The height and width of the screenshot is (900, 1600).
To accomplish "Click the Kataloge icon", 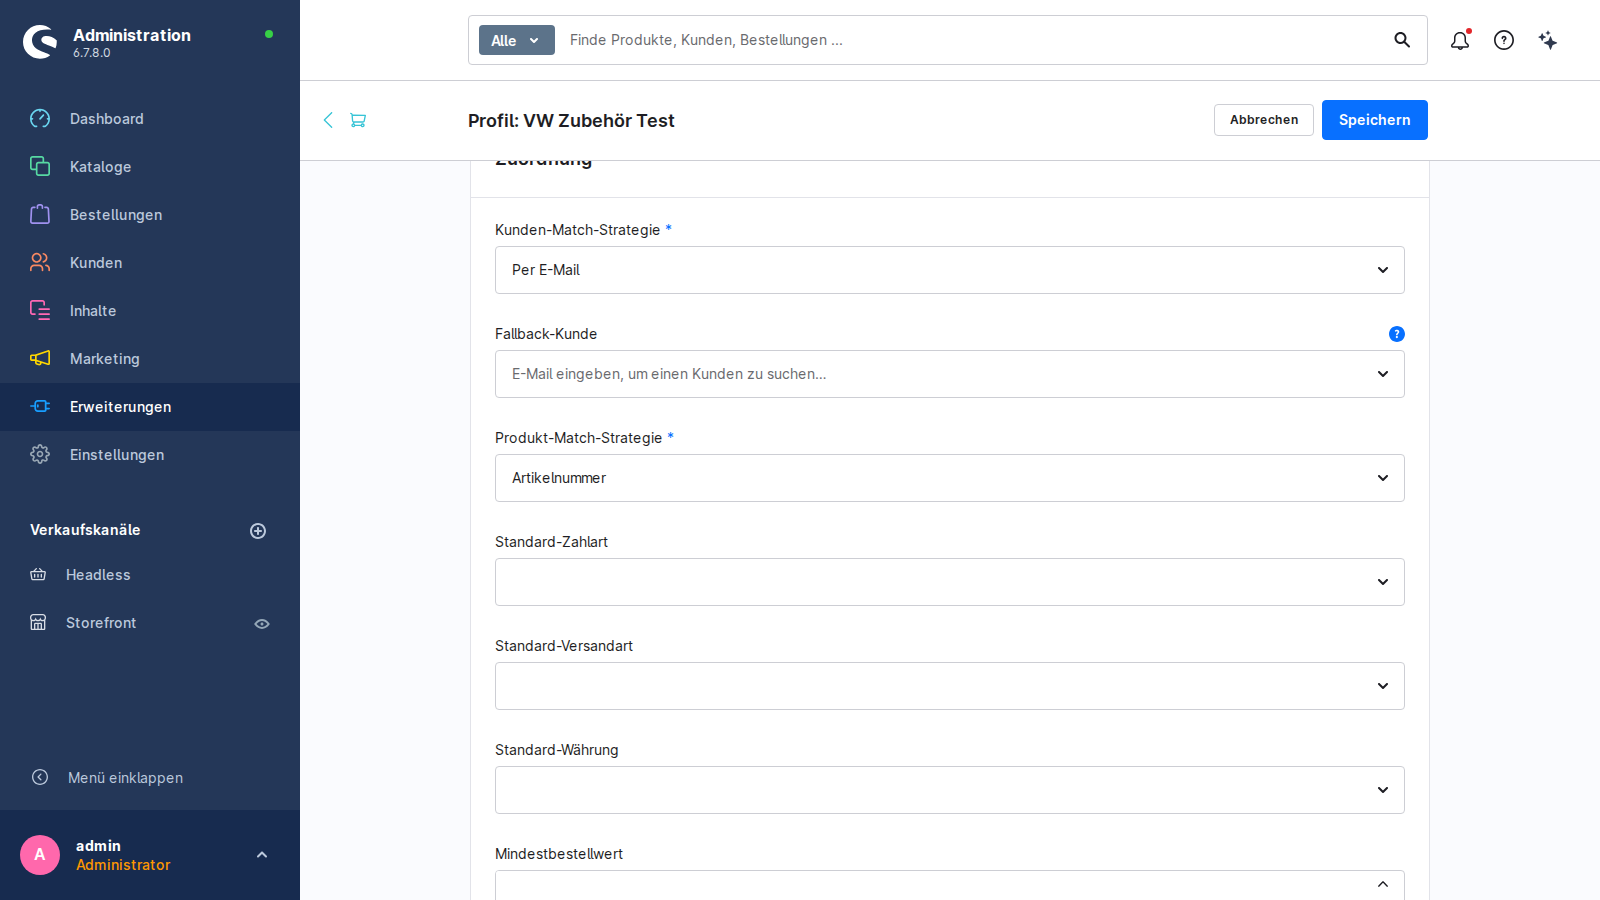I will tap(40, 167).
